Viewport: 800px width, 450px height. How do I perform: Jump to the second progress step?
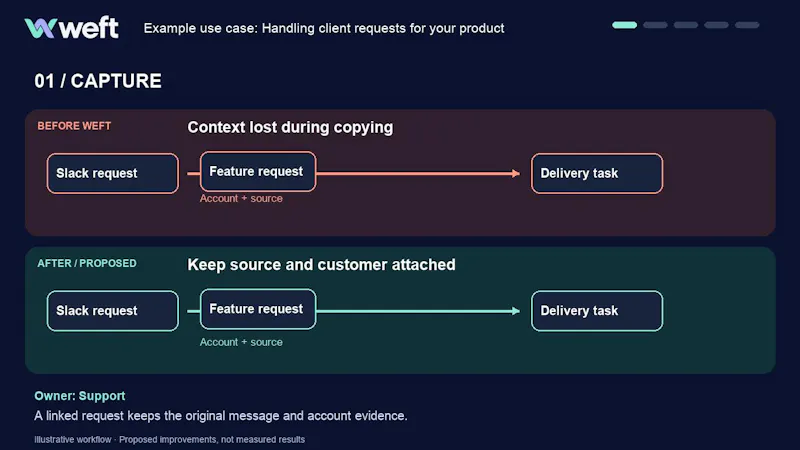click(x=655, y=25)
